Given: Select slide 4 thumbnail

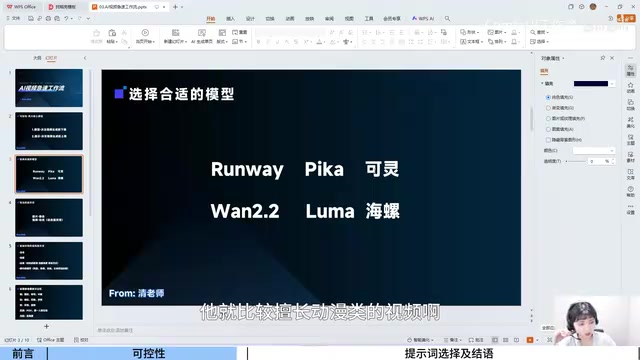Looking at the screenshot, I should point(49,218).
